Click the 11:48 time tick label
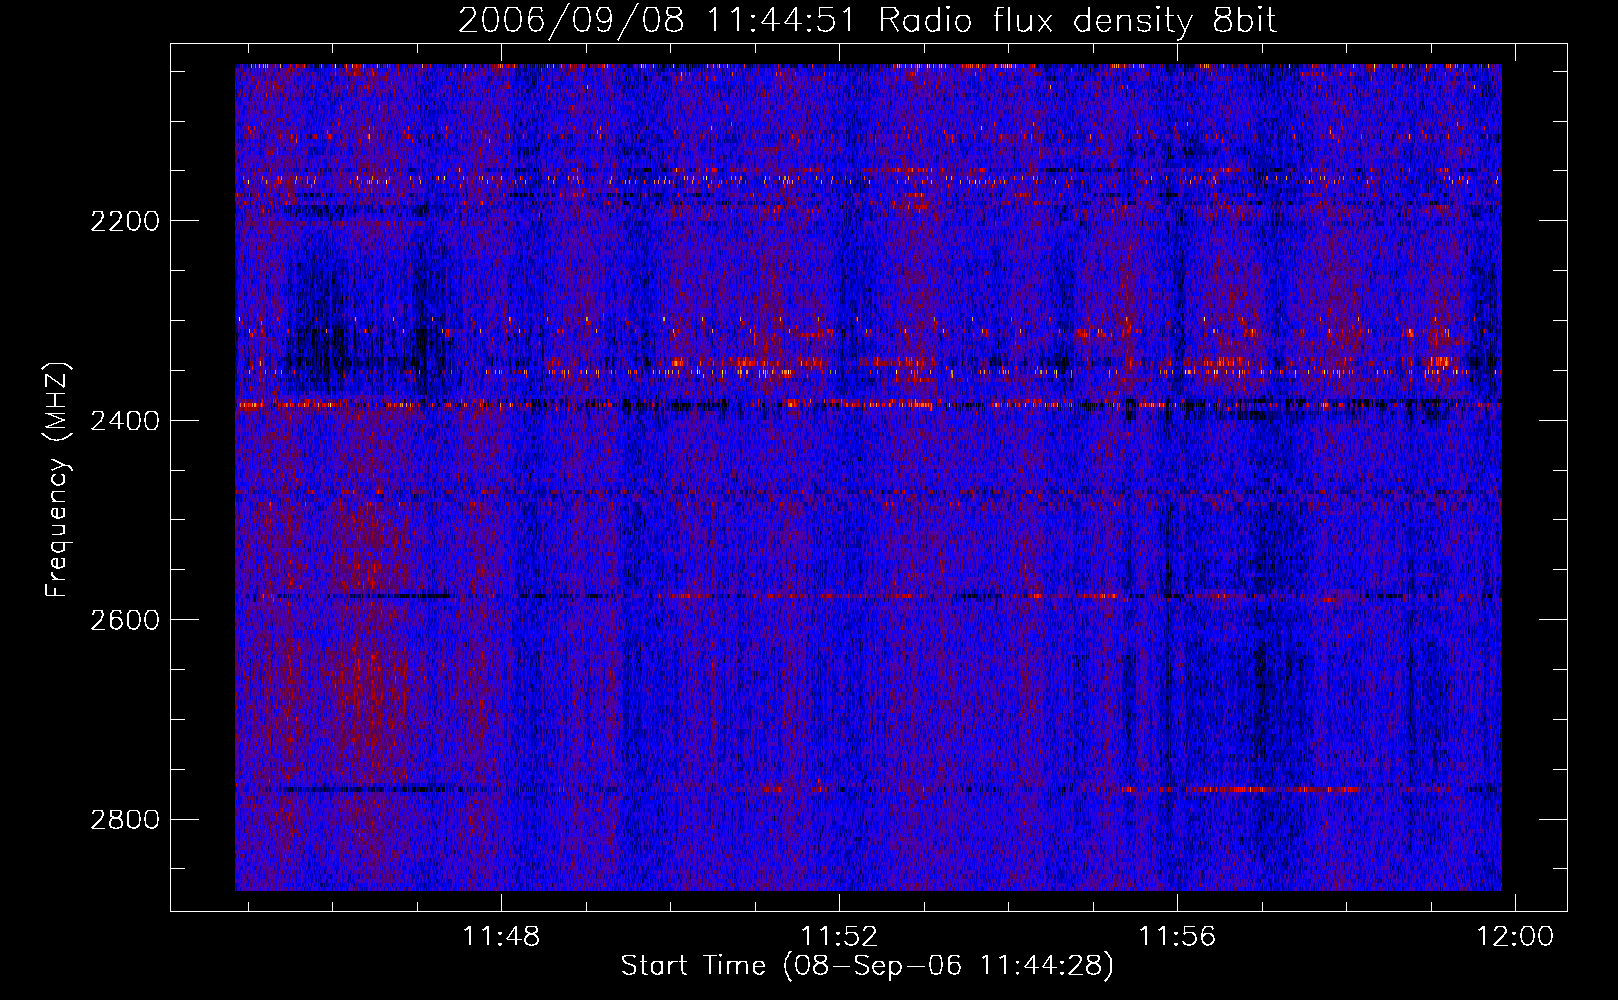This screenshot has height=1000, width=1618. pos(501,937)
